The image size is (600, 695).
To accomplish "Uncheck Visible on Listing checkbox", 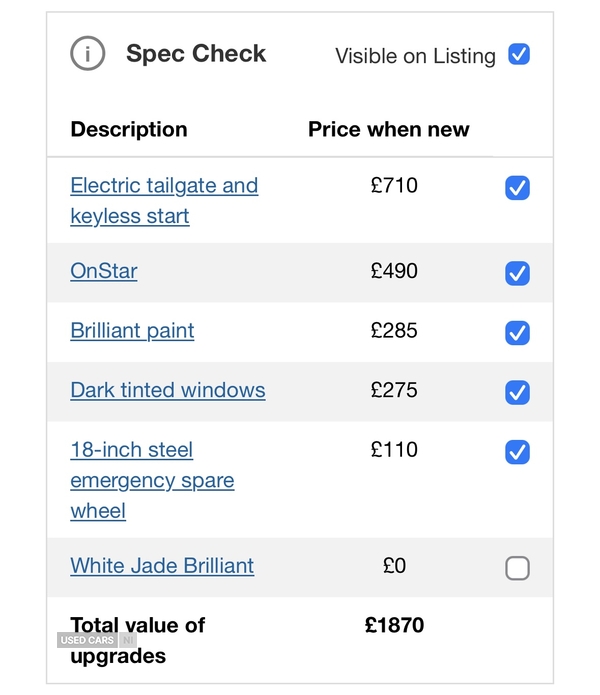I will click(519, 54).
